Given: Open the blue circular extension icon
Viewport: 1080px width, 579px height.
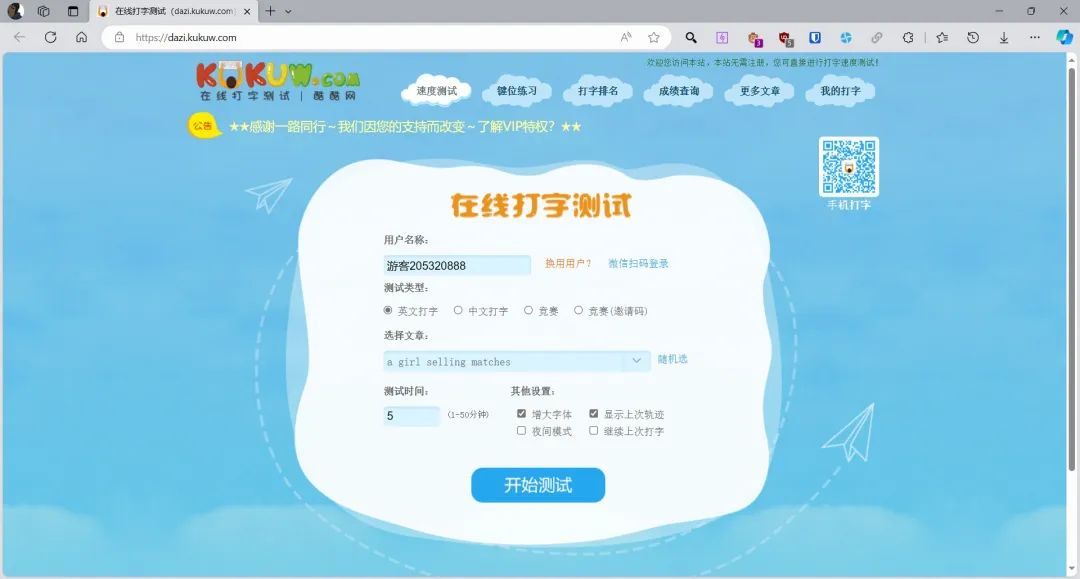Looking at the screenshot, I should pyautogui.click(x=846, y=37).
